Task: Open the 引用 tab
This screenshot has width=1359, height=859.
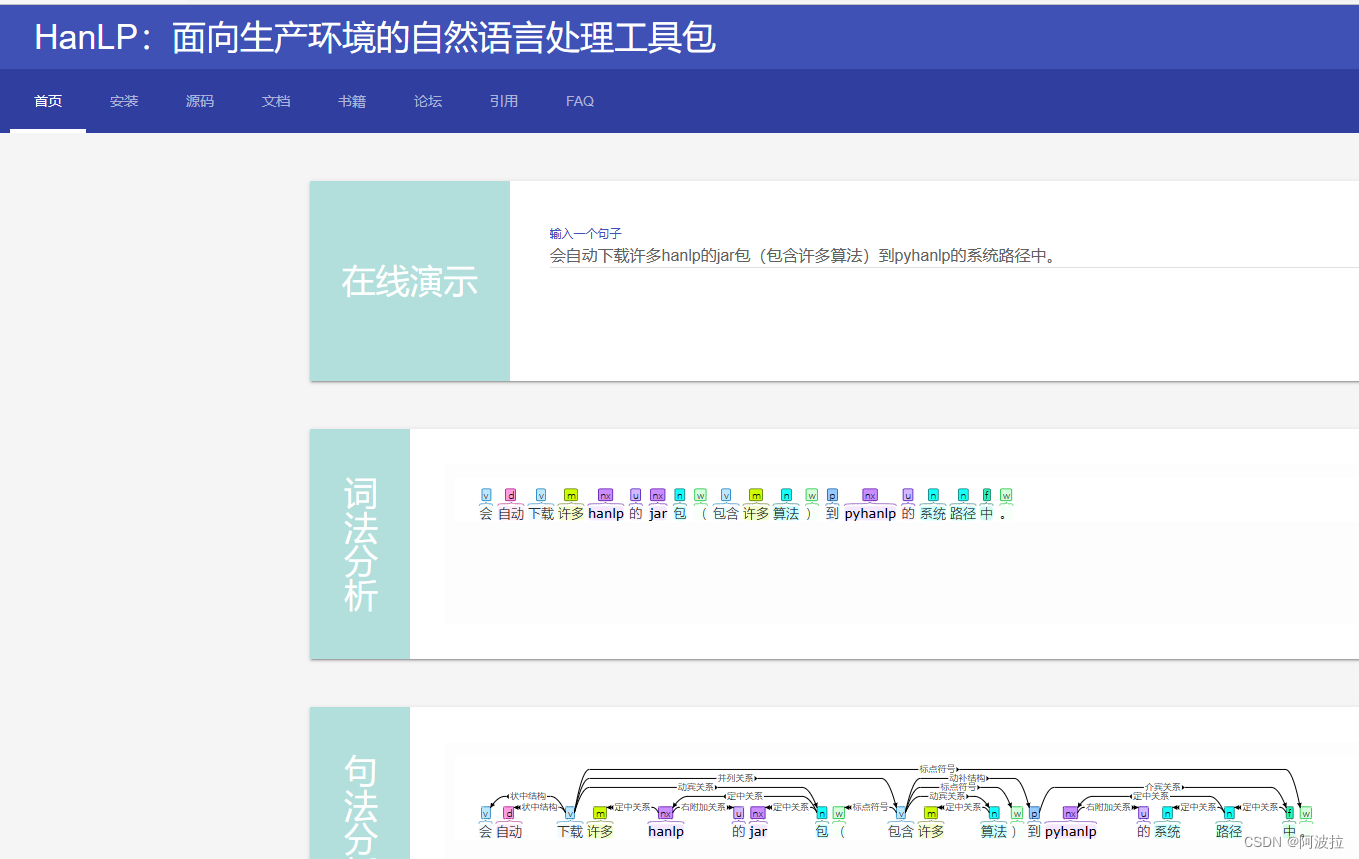Action: [504, 101]
